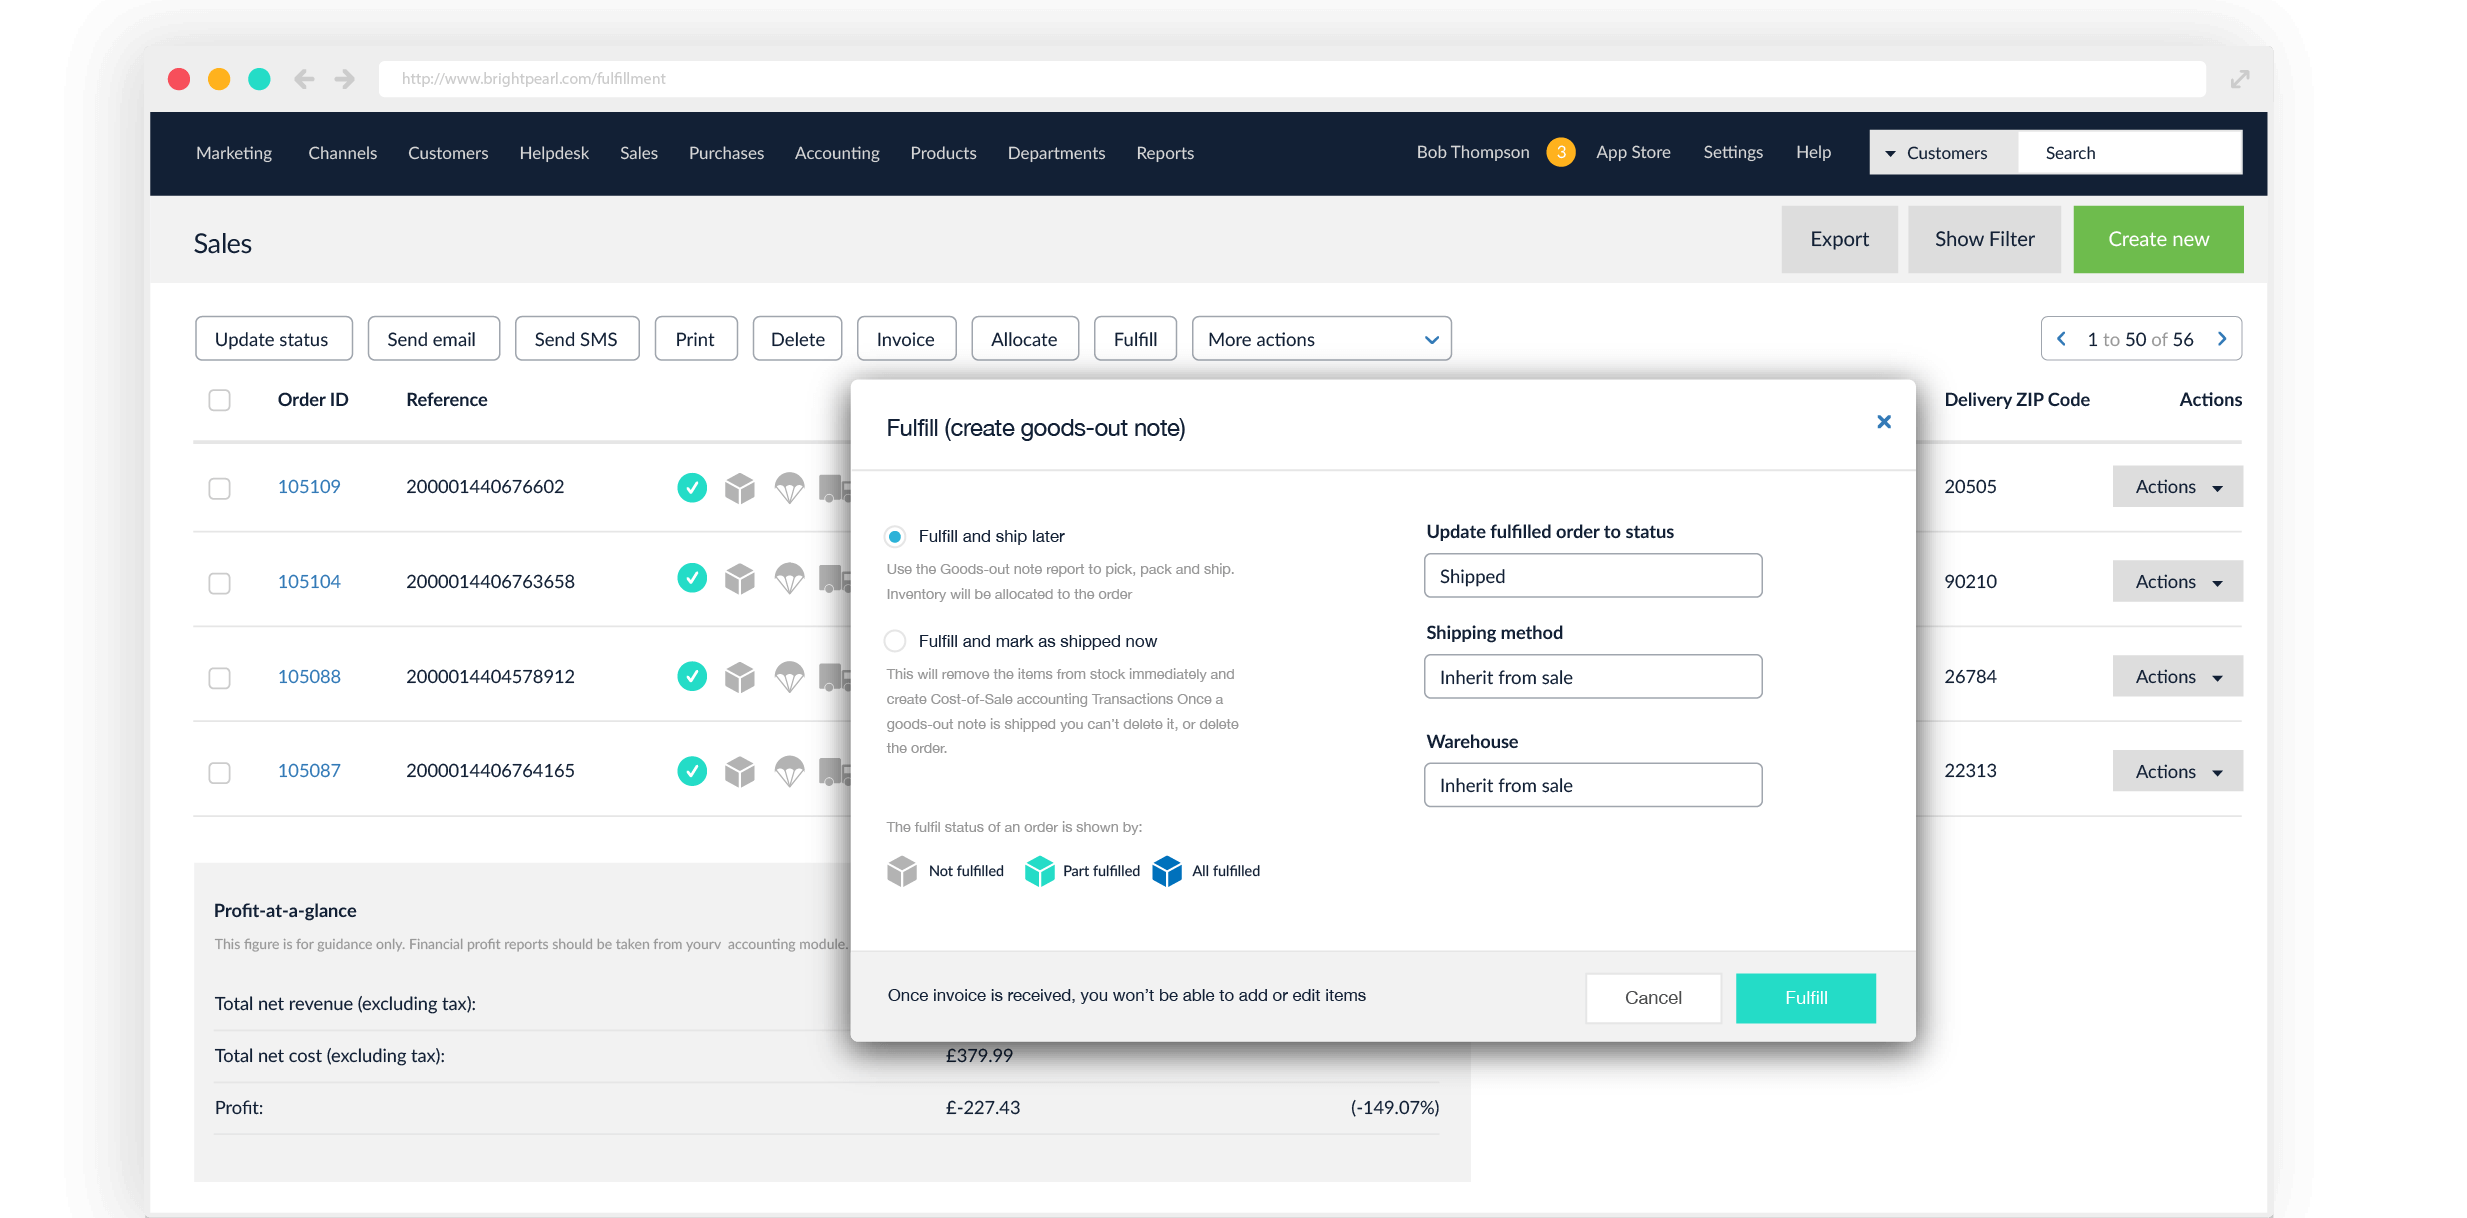The image size is (2467, 1218).
Task: Select Fulfill and mark as shipped now
Action: pos(895,641)
